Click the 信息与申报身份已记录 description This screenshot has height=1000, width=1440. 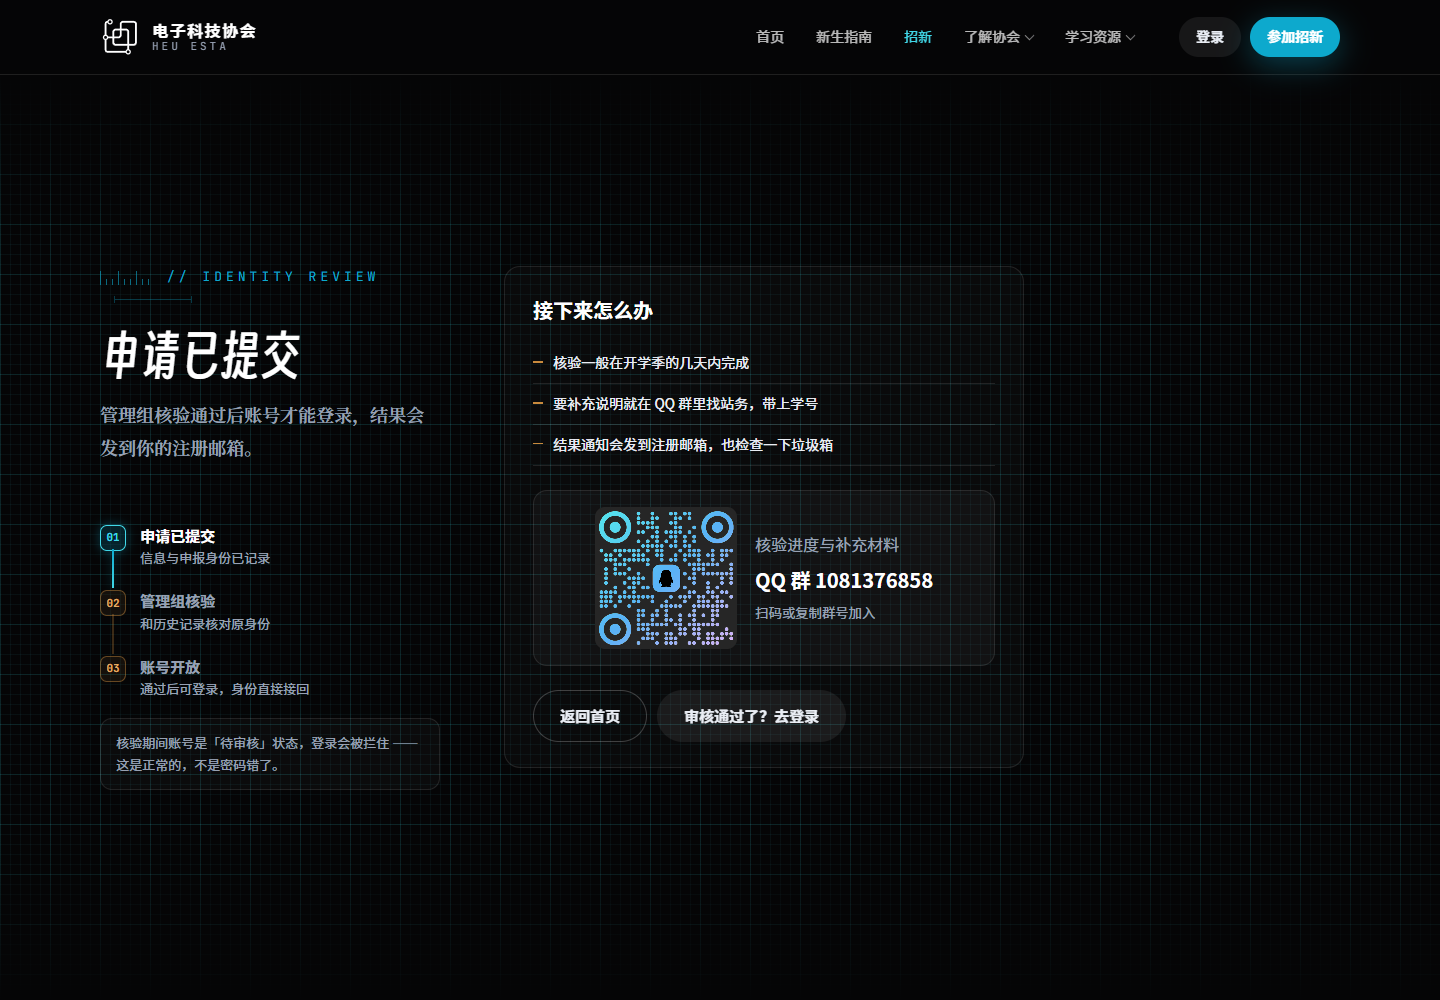(205, 558)
